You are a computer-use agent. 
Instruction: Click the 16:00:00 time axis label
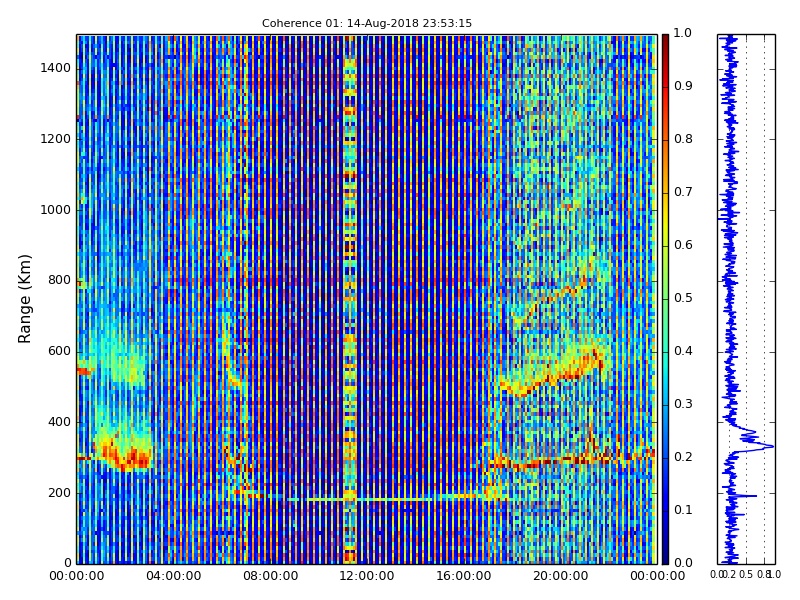pos(464,576)
